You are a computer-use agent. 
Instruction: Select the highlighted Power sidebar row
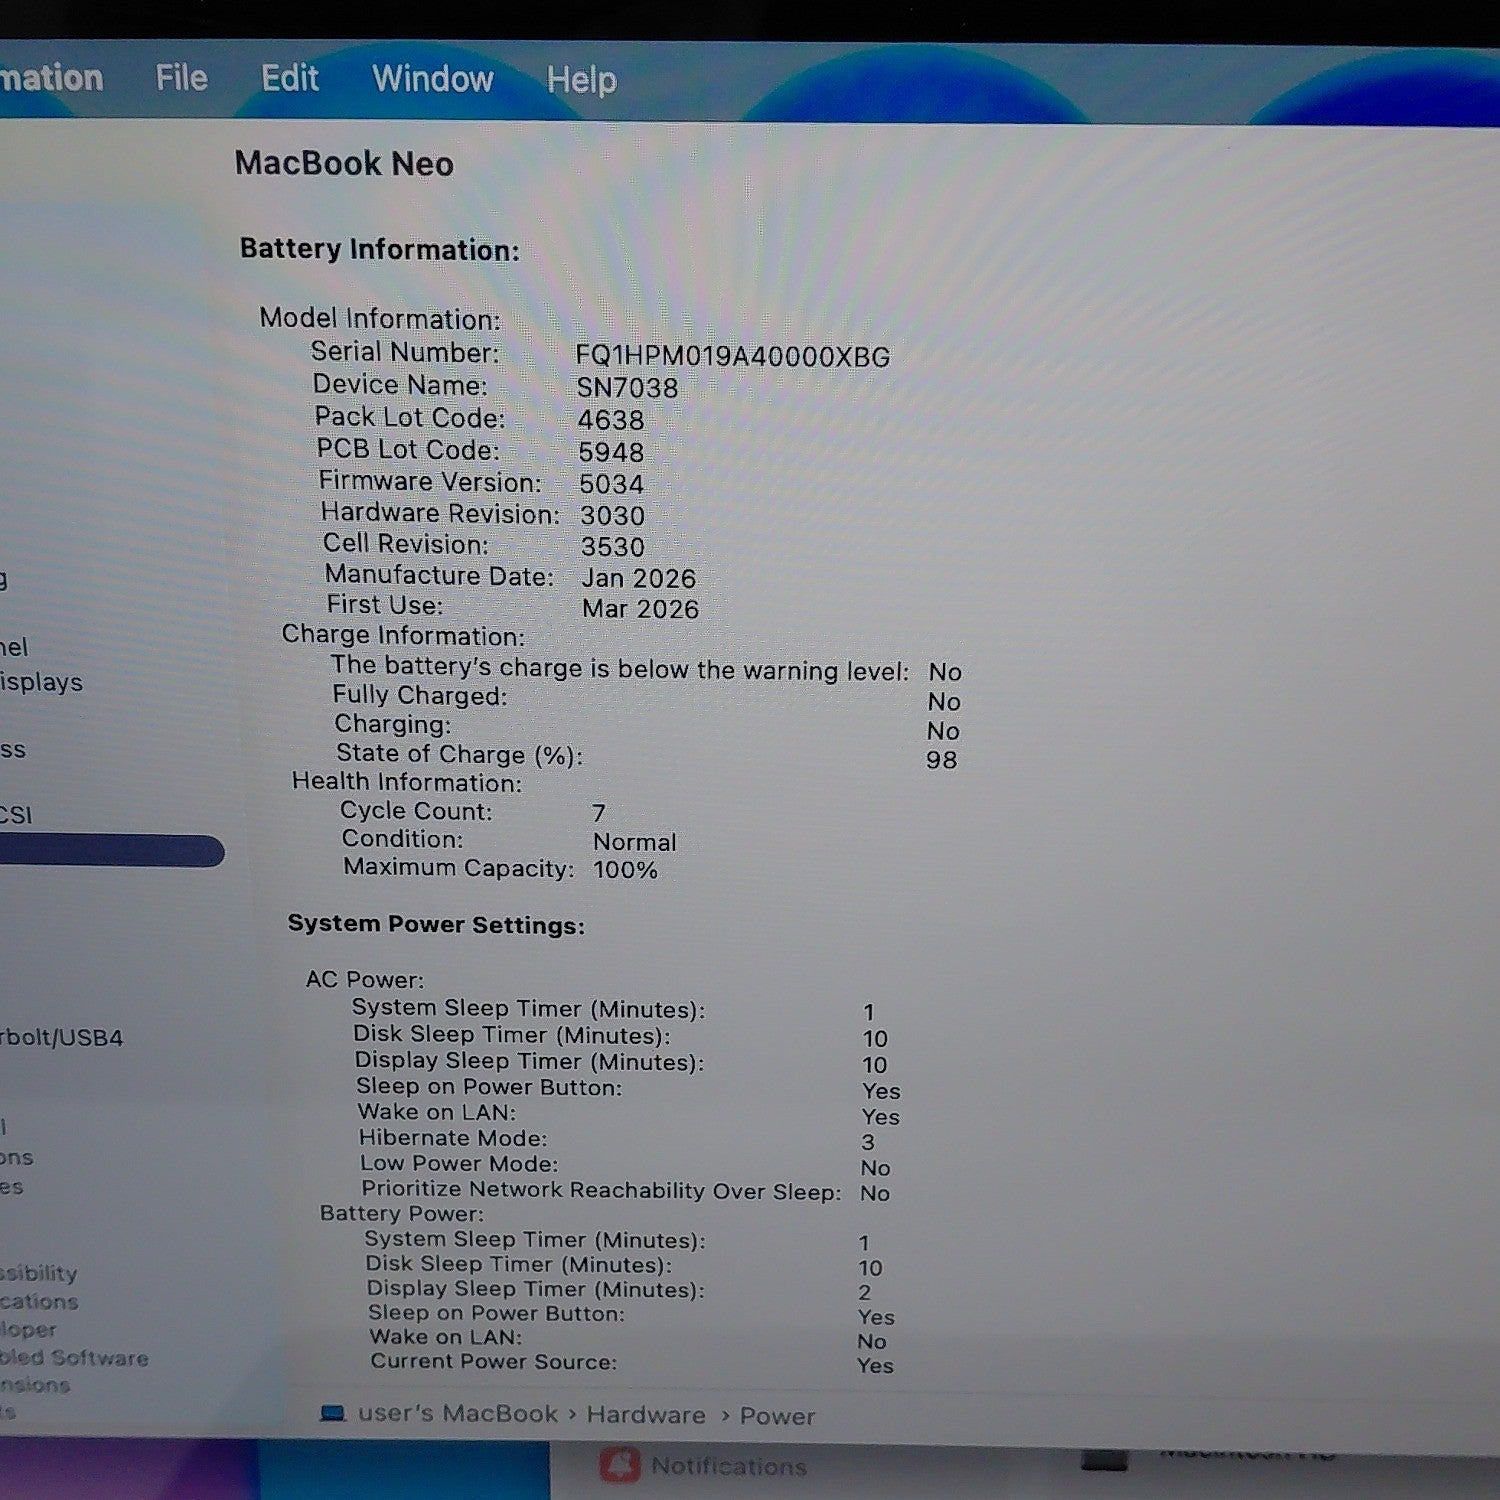pos(112,851)
